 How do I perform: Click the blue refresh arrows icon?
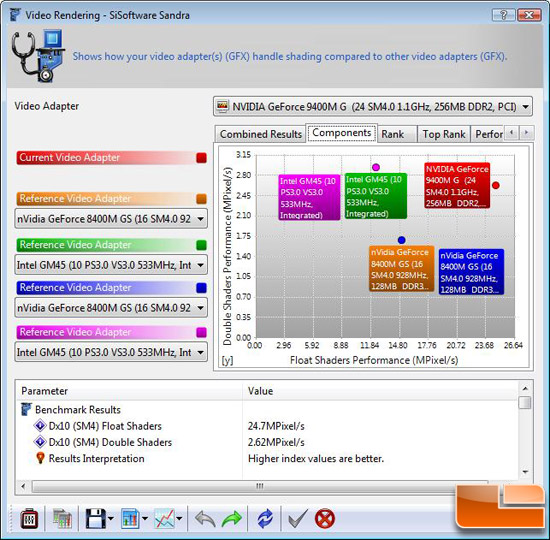click(x=265, y=519)
